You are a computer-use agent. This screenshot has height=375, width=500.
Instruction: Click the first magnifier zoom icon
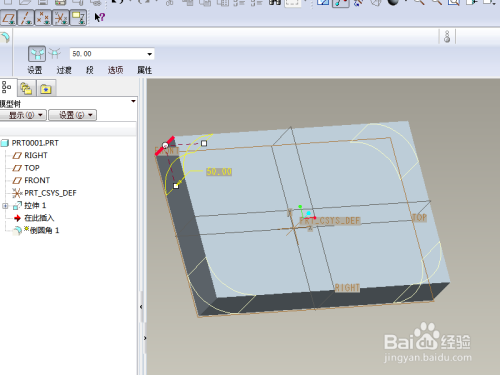pos(419,2)
